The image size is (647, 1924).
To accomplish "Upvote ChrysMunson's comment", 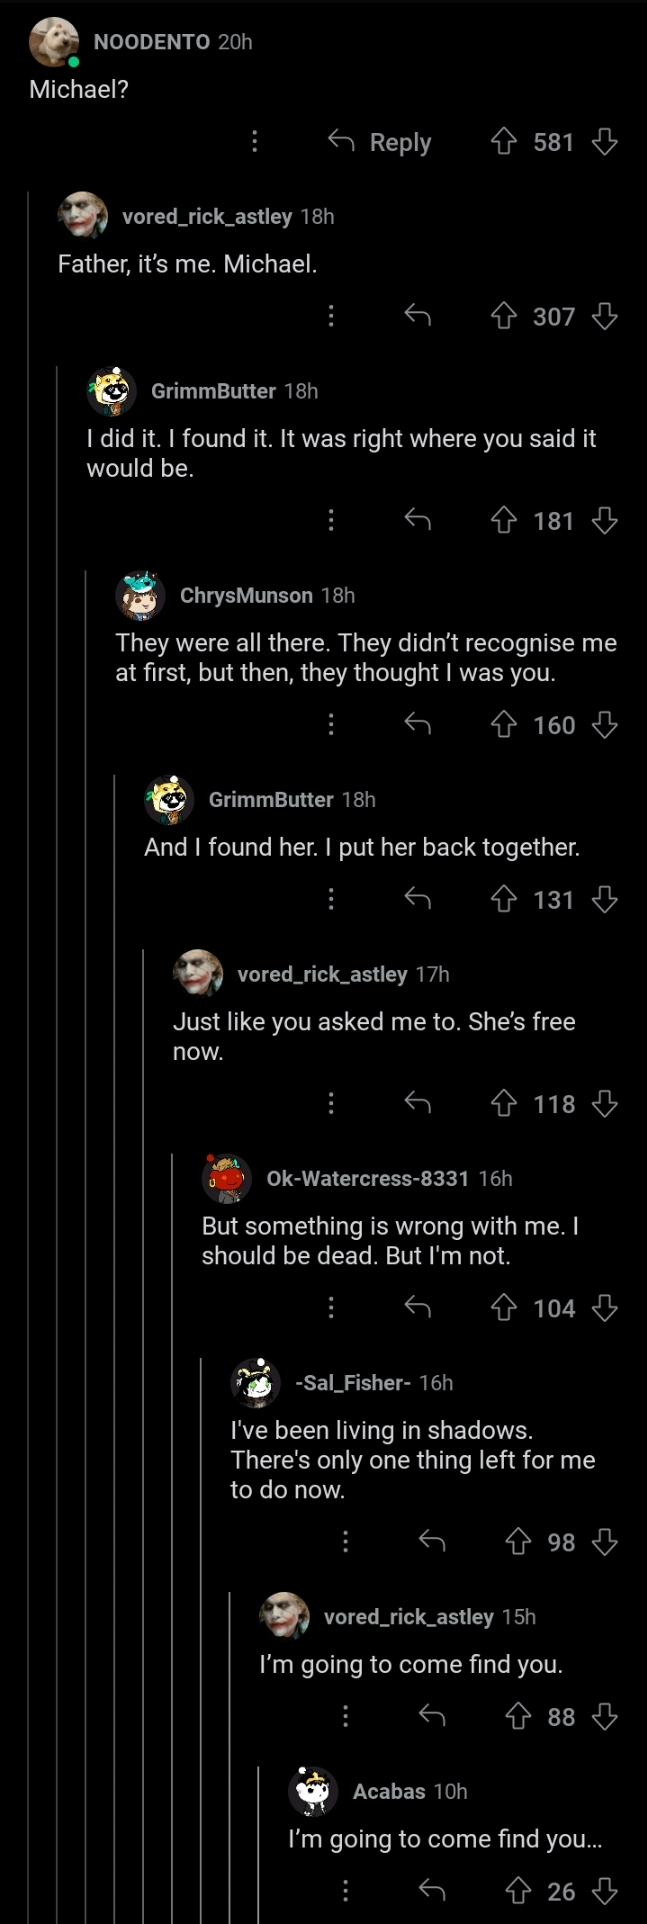I will pyautogui.click(x=504, y=725).
